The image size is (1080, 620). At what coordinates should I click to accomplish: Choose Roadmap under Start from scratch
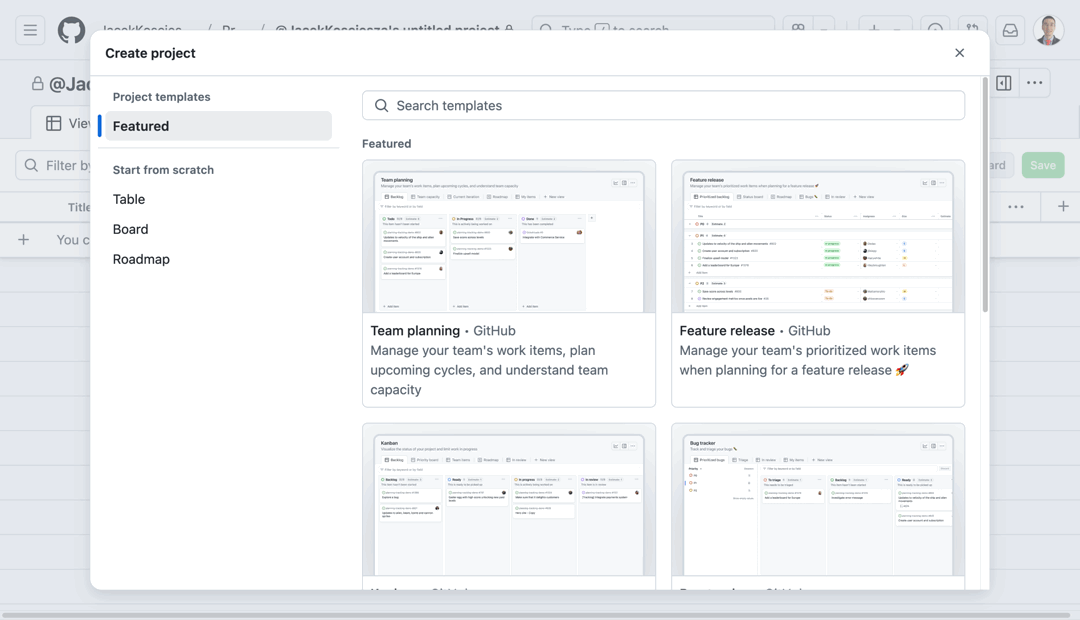coord(141,259)
